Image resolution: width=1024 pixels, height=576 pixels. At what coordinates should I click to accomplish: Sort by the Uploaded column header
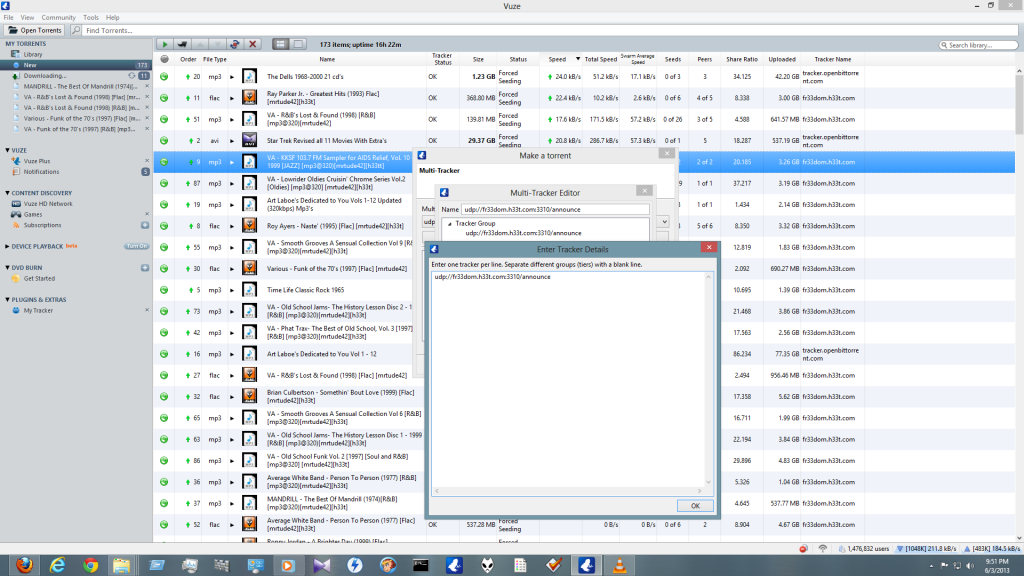pyautogui.click(x=782, y=59)
